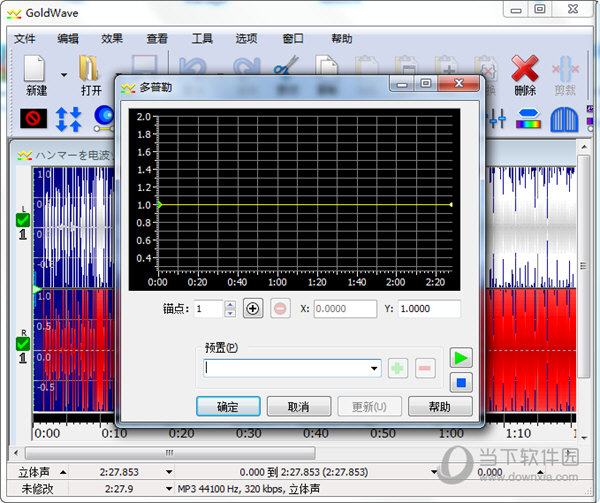Click the horizontal scrollbar thumb
600x503 pixels.
170,453
